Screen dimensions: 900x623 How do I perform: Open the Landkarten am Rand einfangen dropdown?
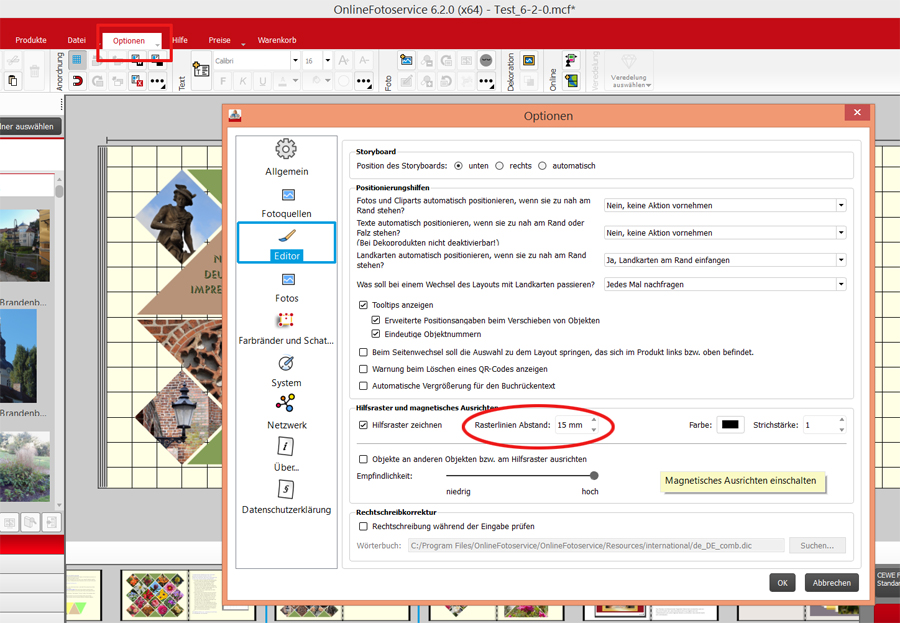[x=725, y=260]
